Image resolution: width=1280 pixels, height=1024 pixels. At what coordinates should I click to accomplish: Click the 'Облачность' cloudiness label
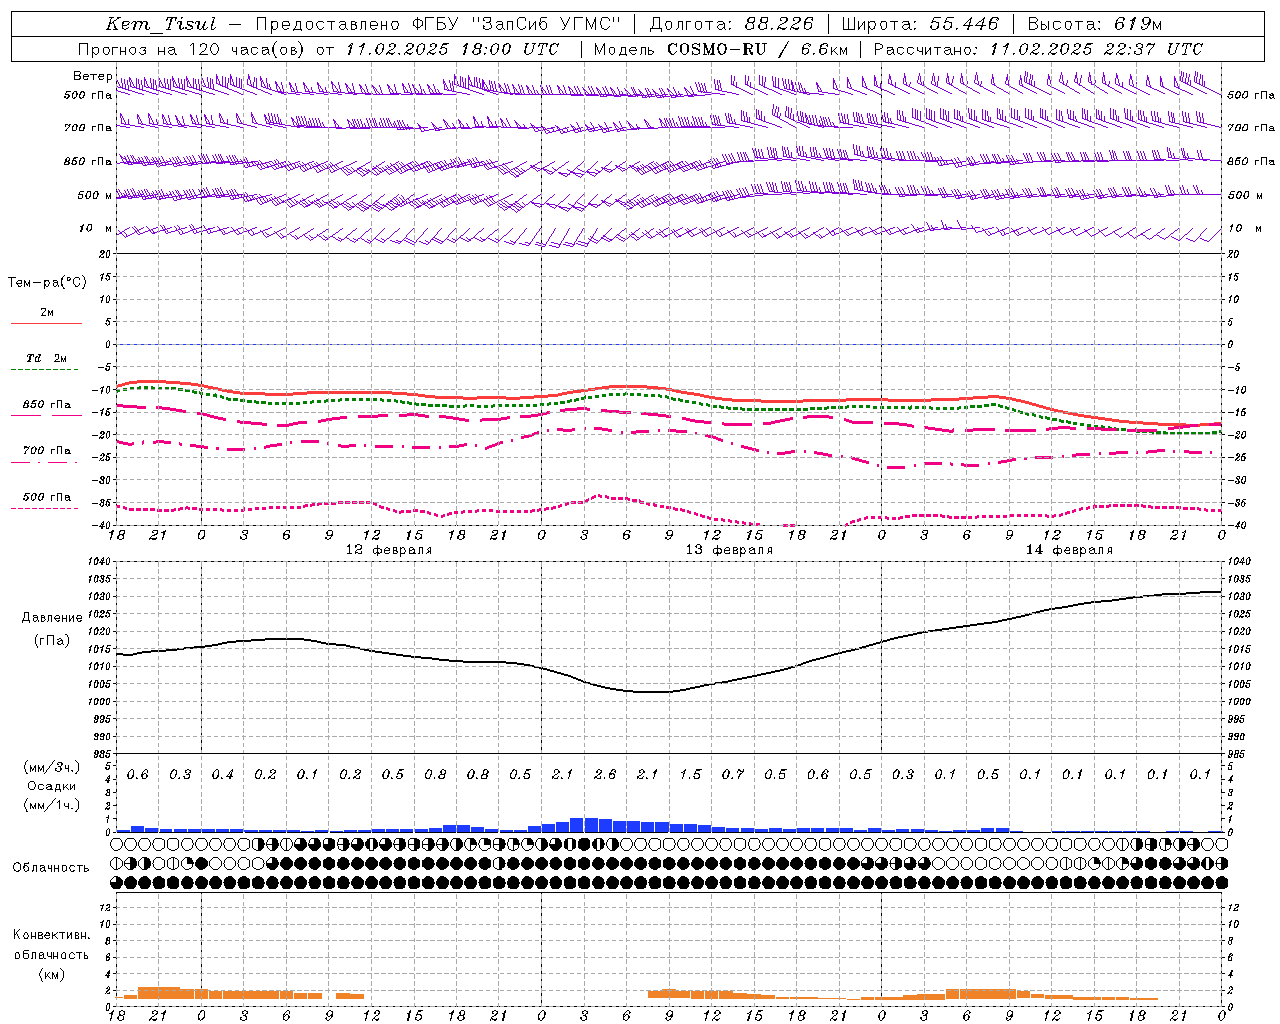coord(51,868)
